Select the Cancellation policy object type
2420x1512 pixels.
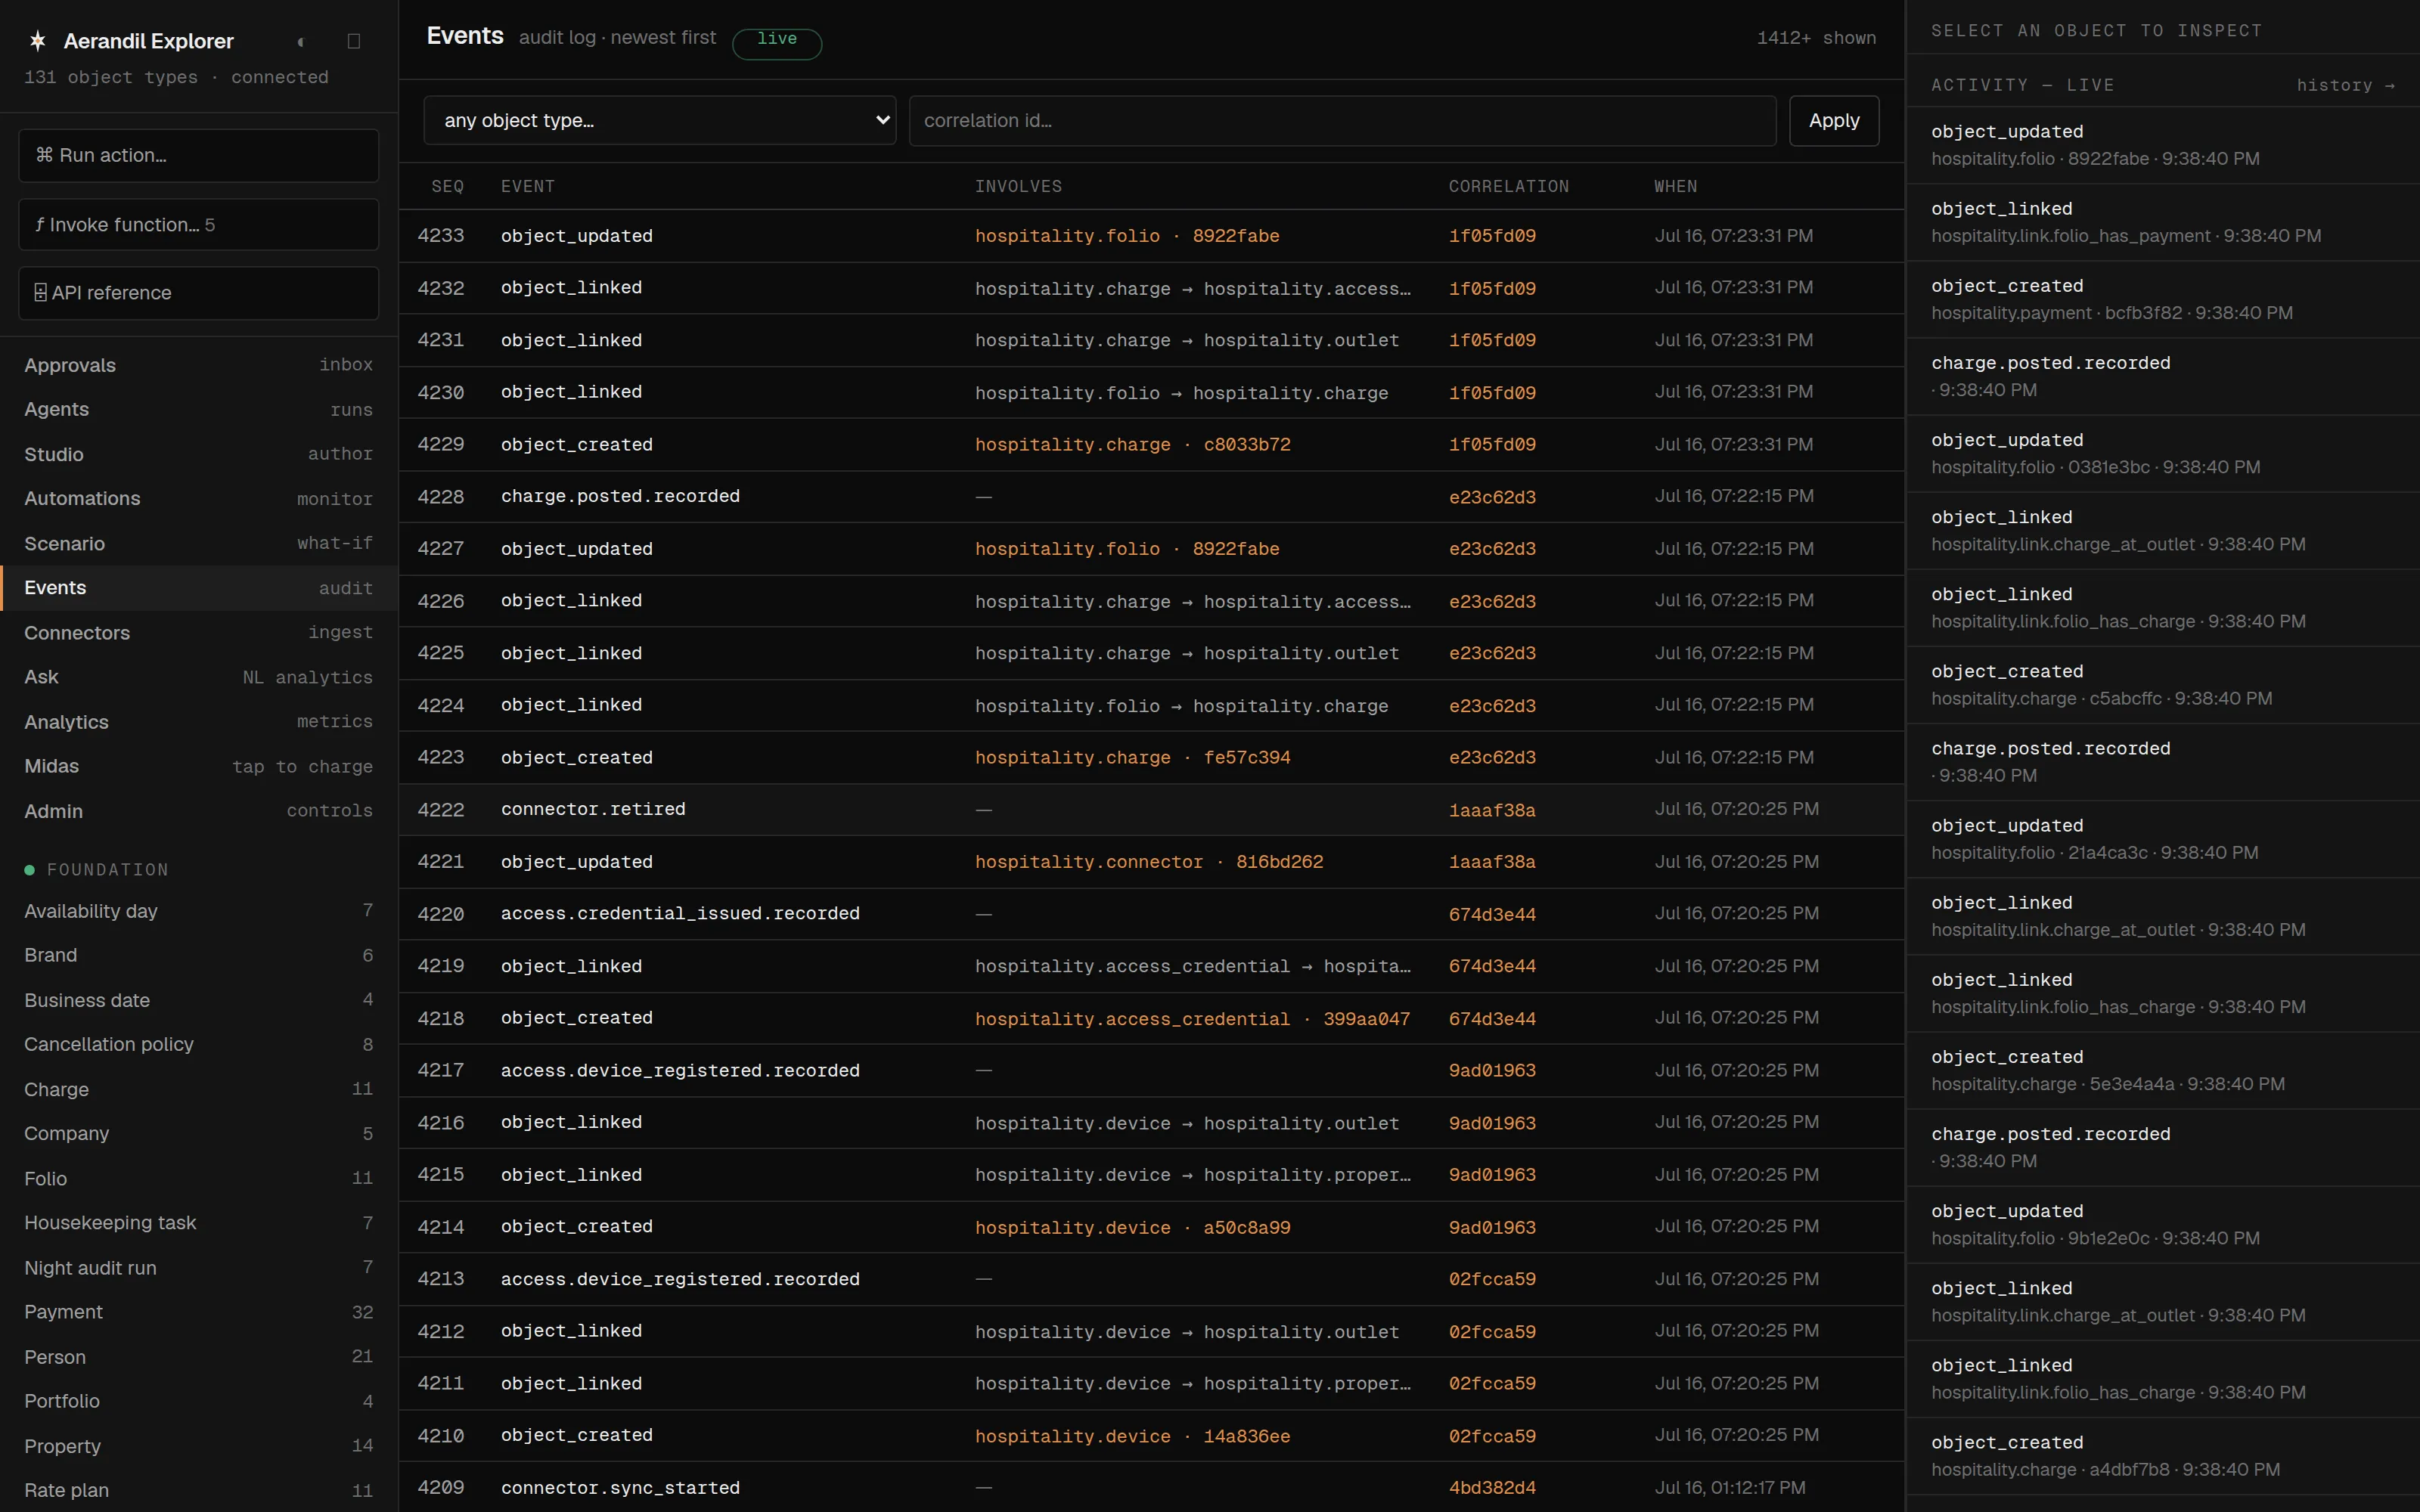coord(198,1044)
